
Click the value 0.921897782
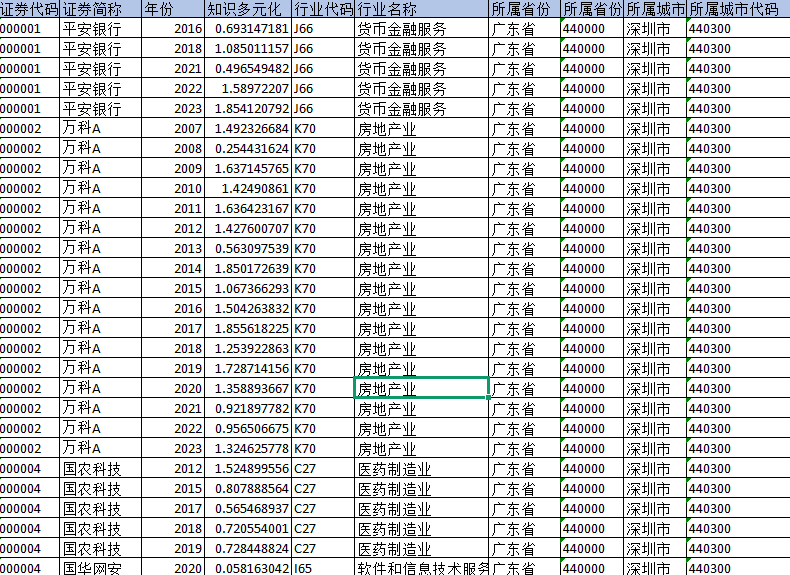pyautogui.click(x=252, y=409)
